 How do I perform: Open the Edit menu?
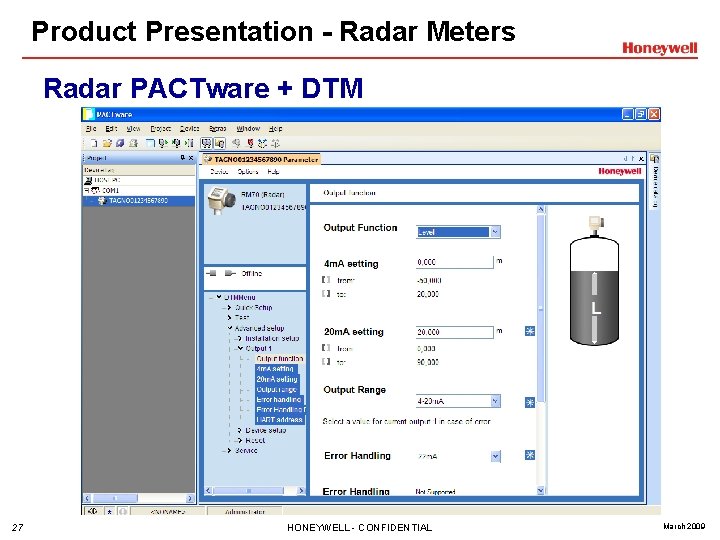111,129
